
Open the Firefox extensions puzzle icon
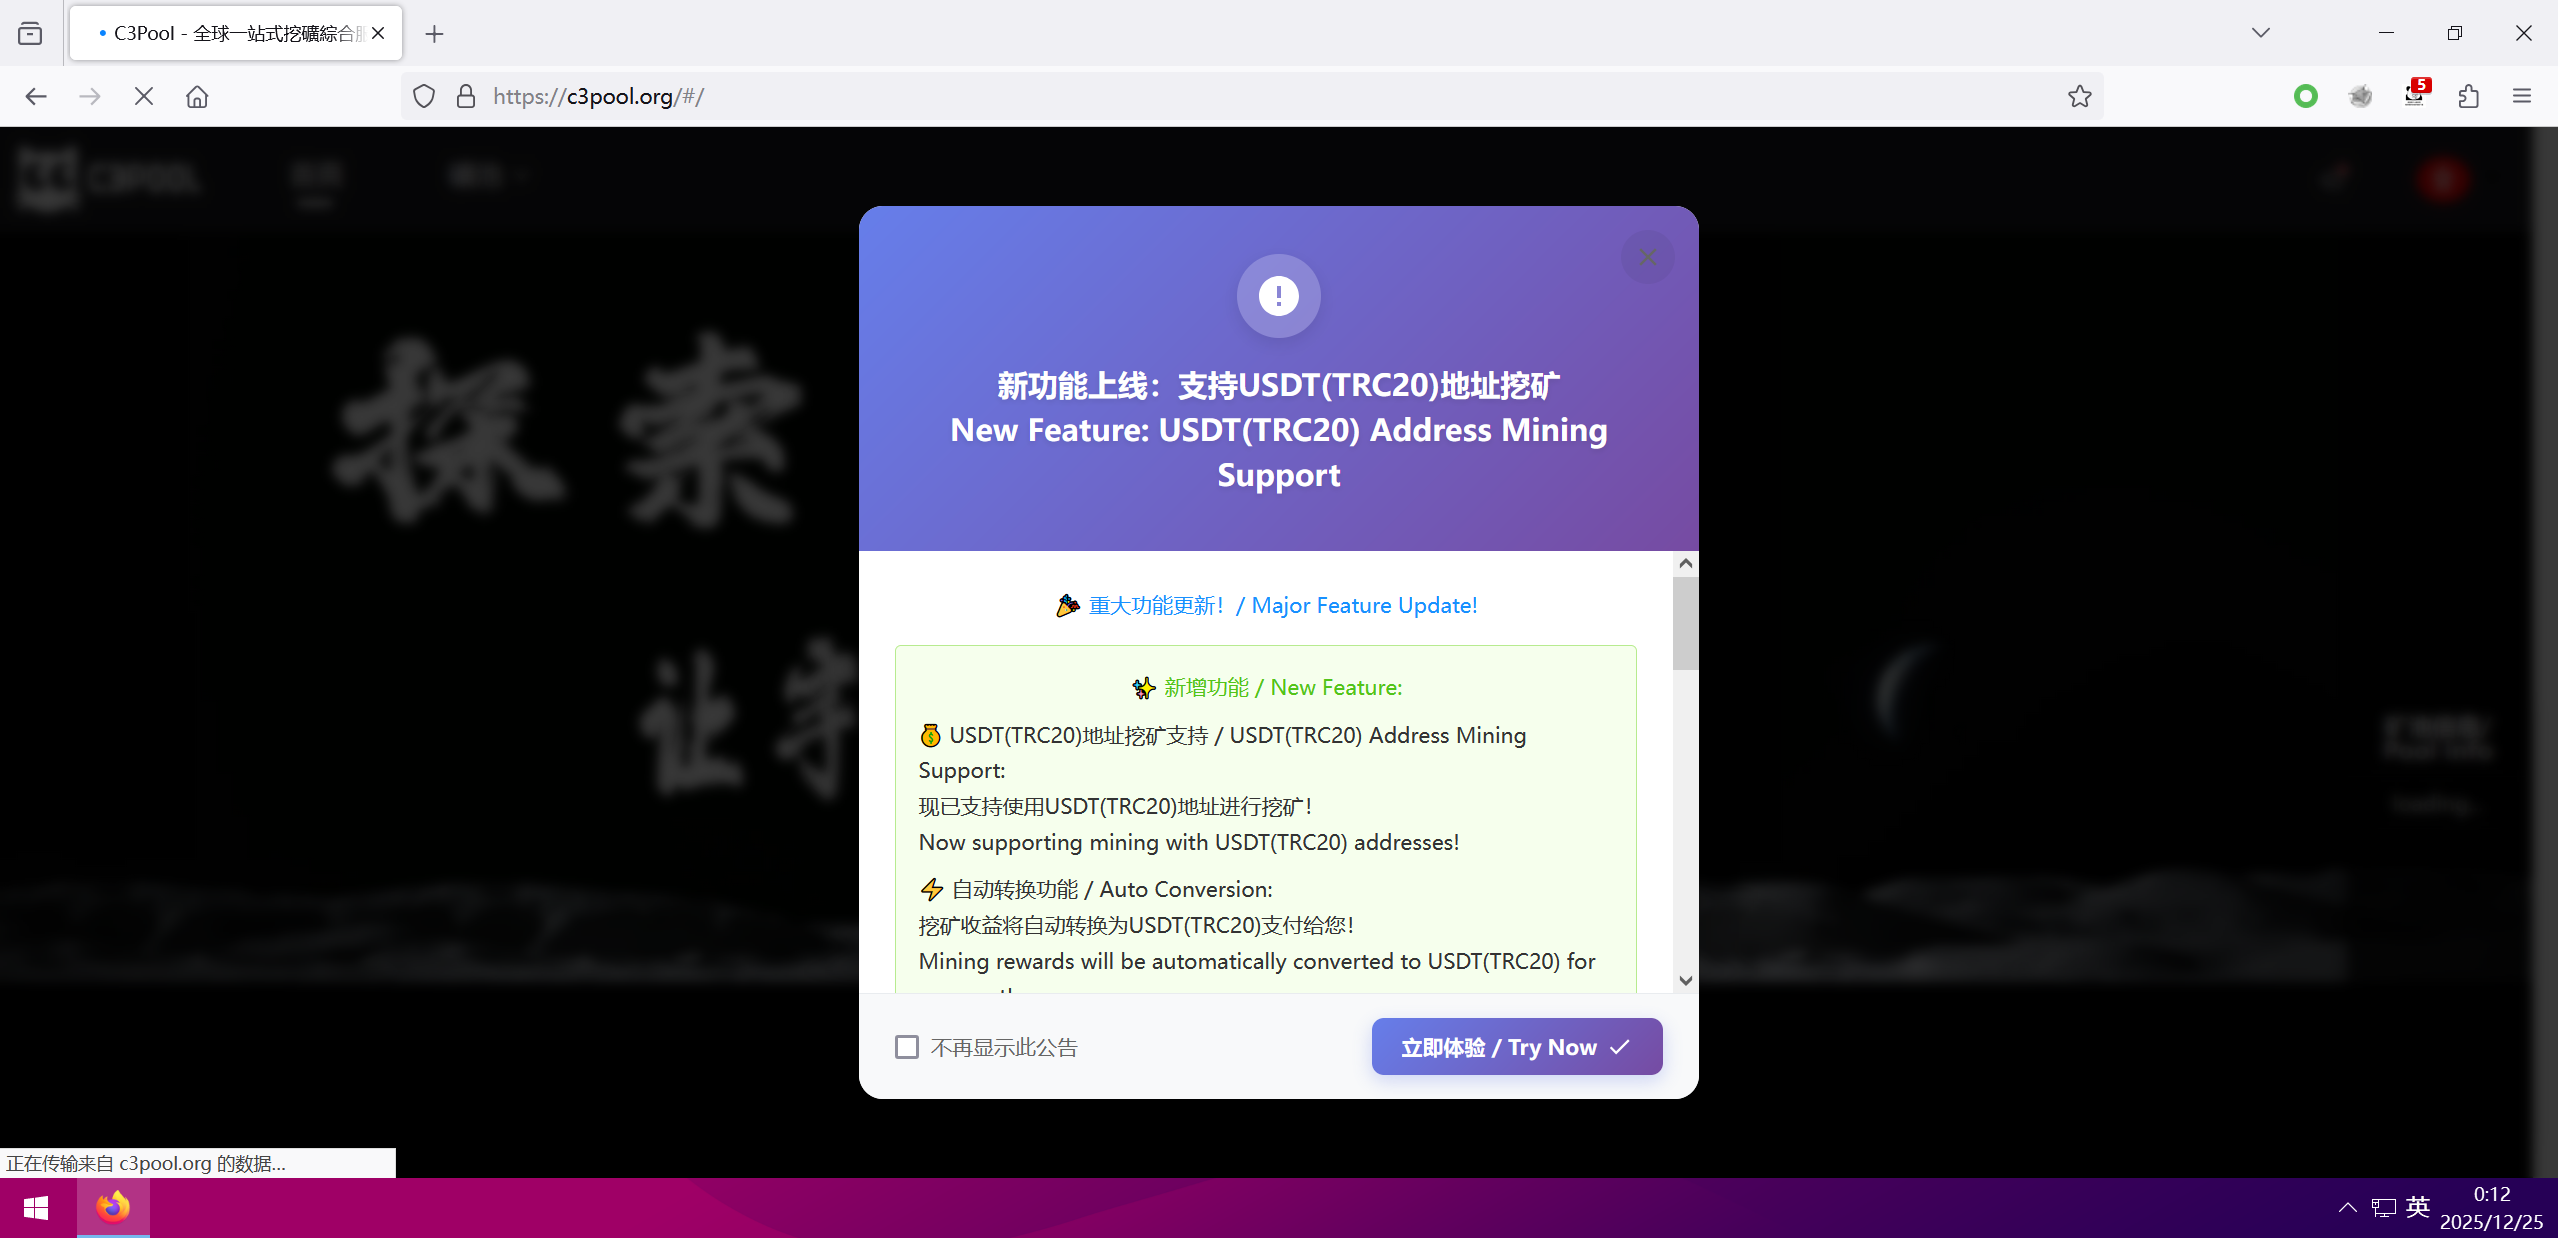(x=2468, y=96)
